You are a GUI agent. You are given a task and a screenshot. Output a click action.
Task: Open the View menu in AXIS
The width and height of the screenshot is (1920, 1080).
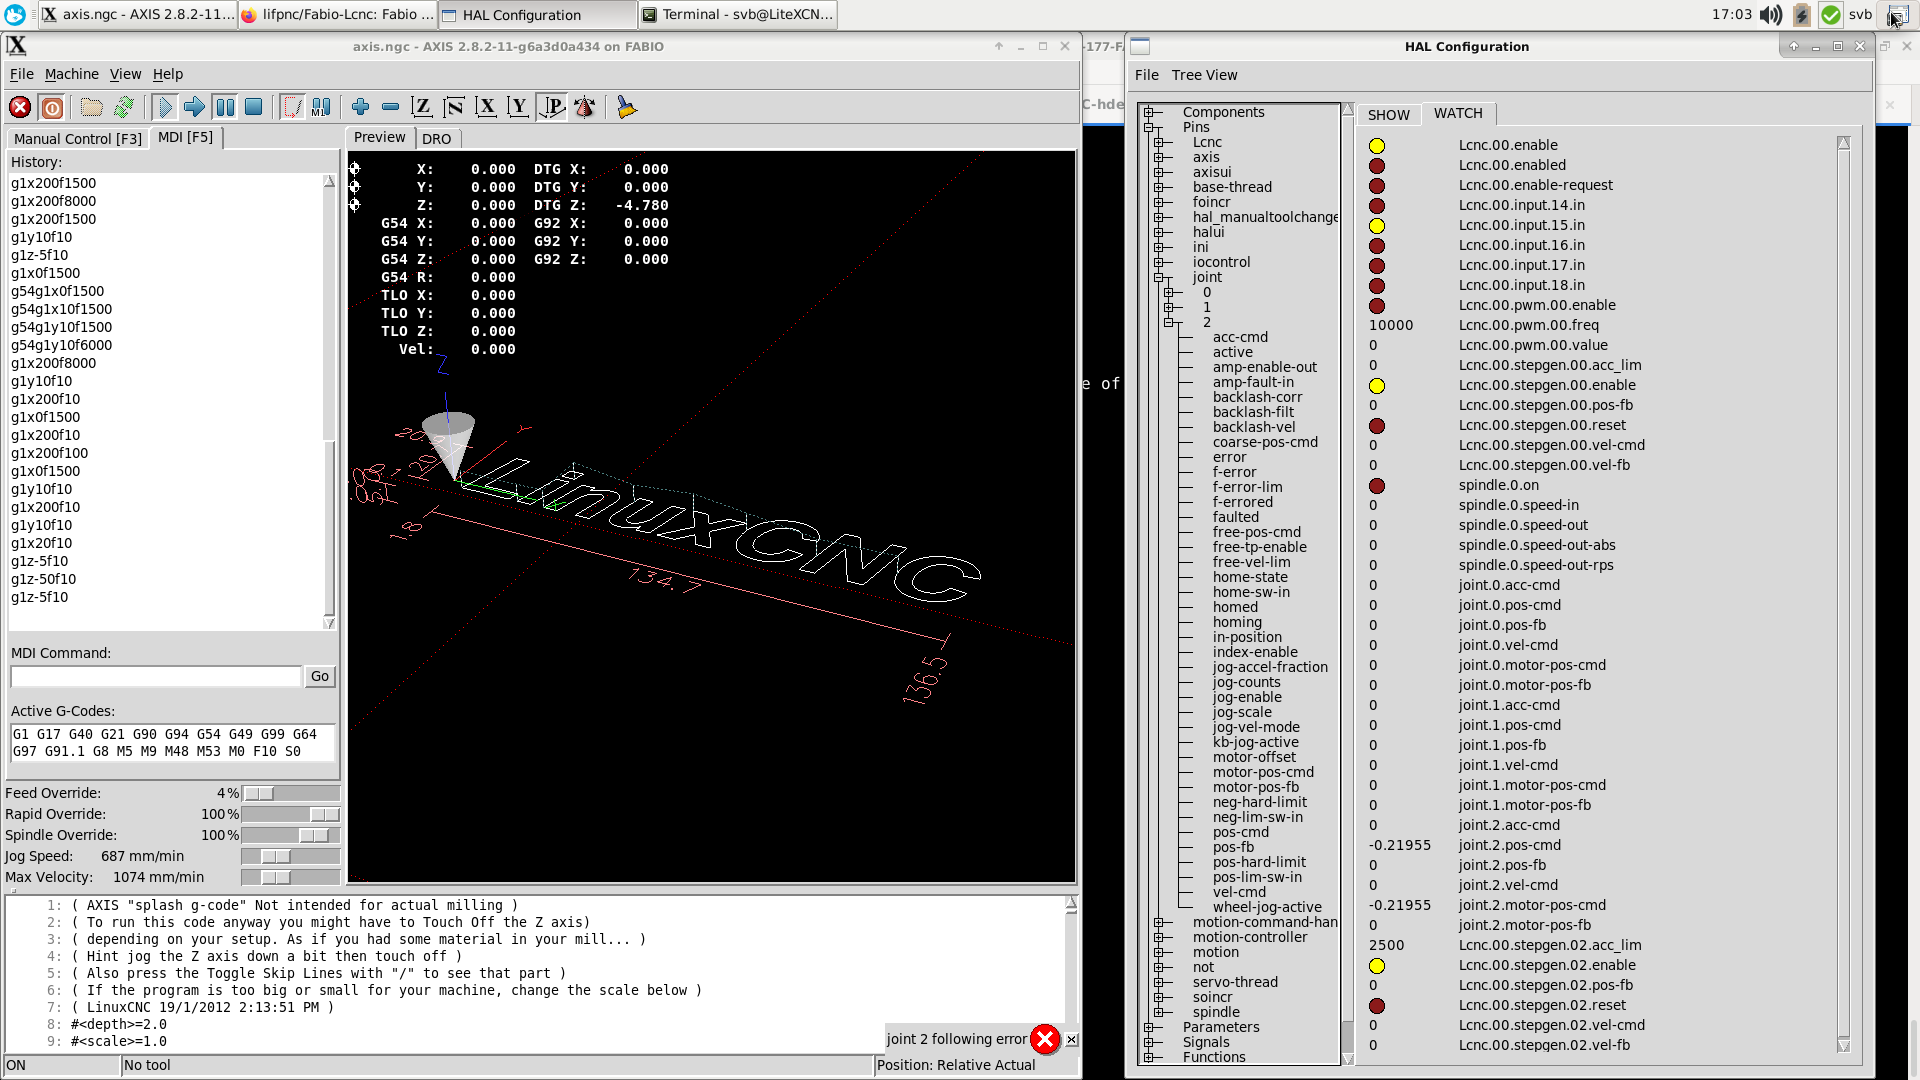(x=126, y=74)
